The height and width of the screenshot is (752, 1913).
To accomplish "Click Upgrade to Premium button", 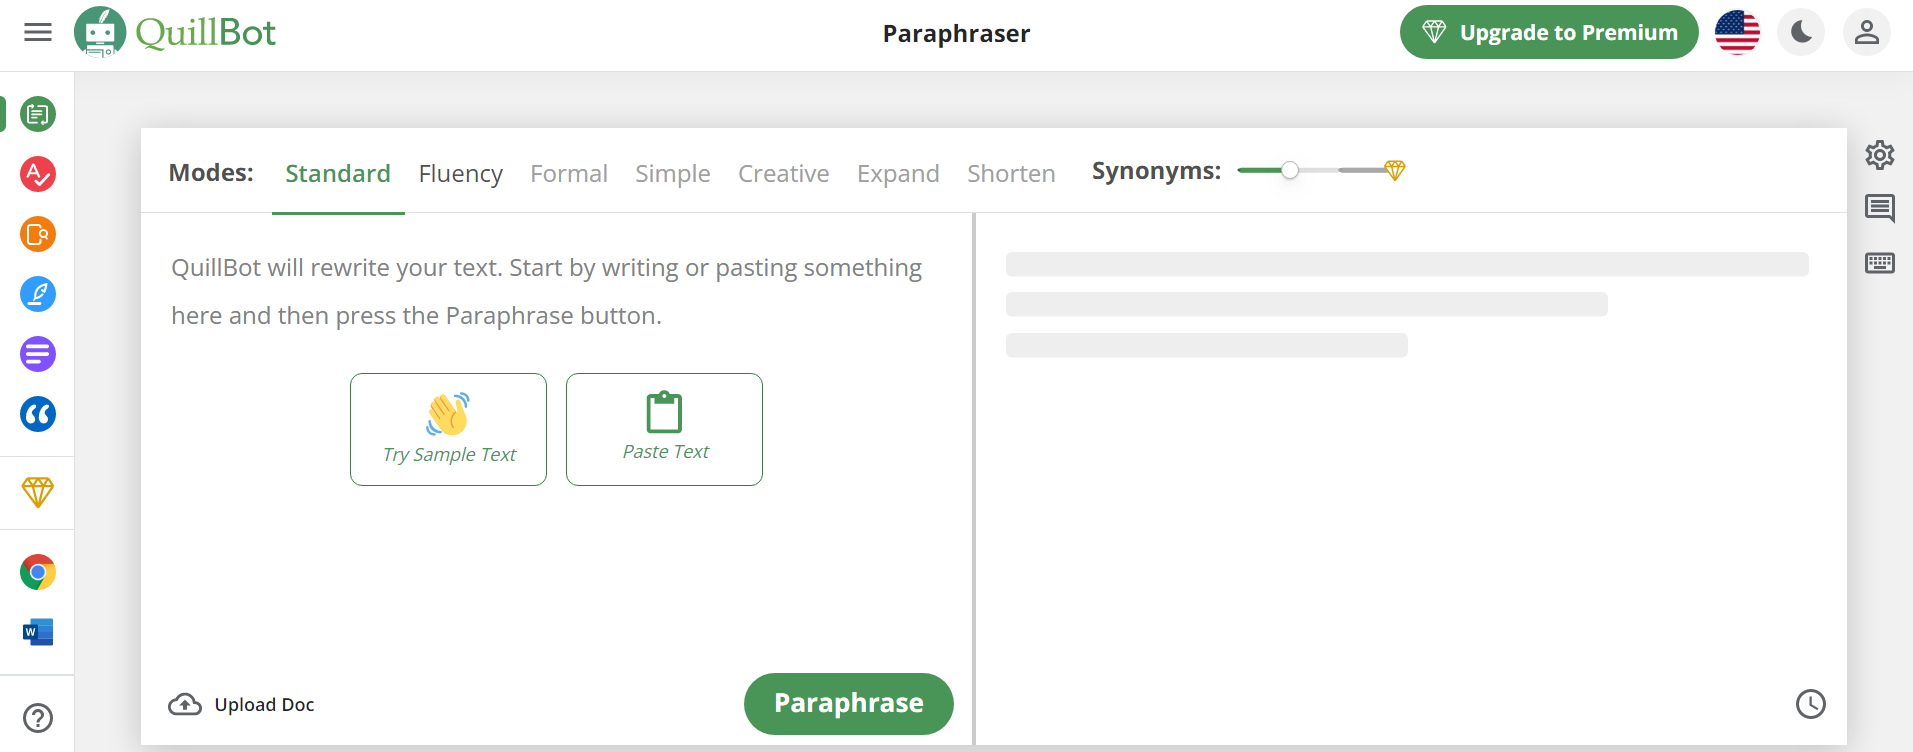I will click(x=1549, y=32).
